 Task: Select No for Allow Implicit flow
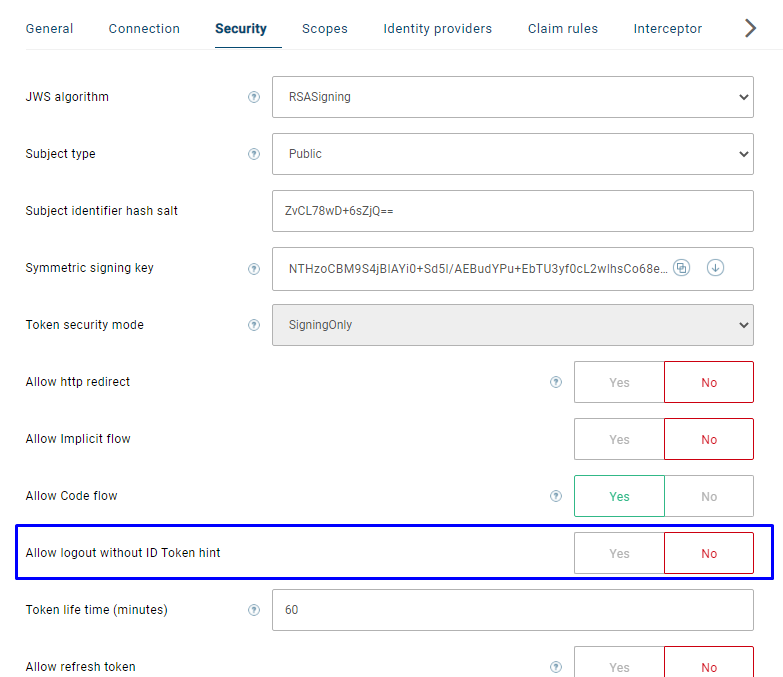(x=709, y=439)
